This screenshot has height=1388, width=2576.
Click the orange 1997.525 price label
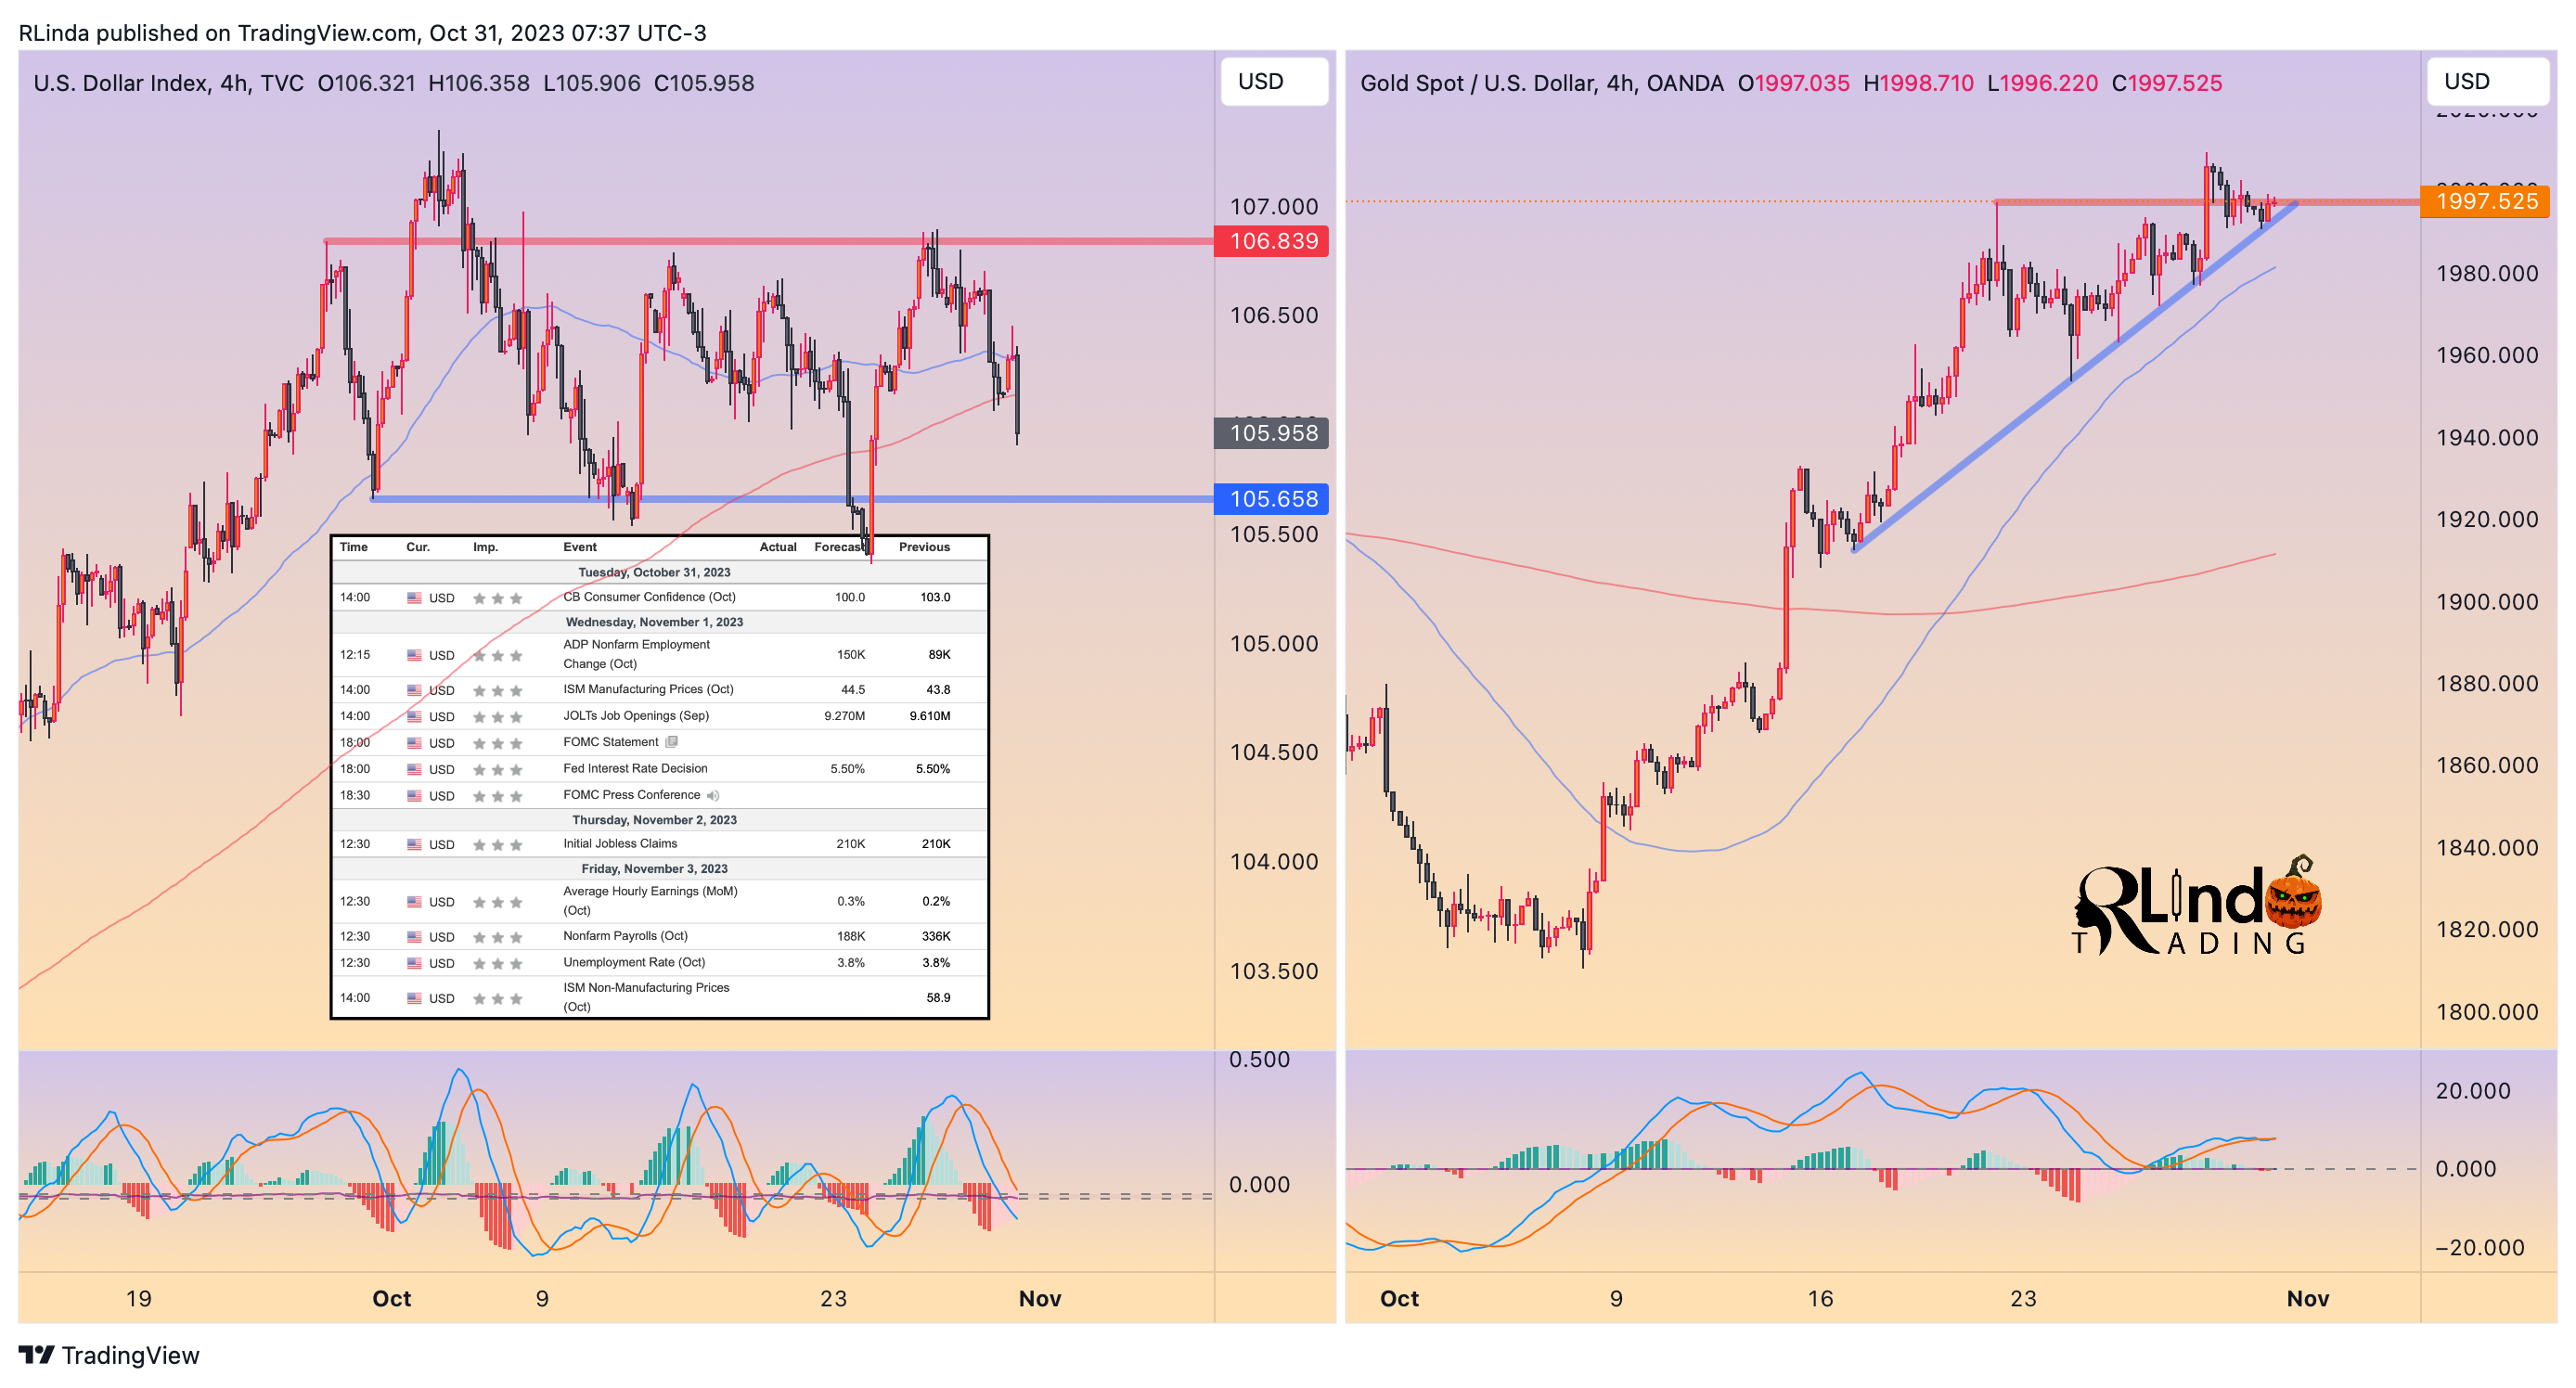(2484, 201)
